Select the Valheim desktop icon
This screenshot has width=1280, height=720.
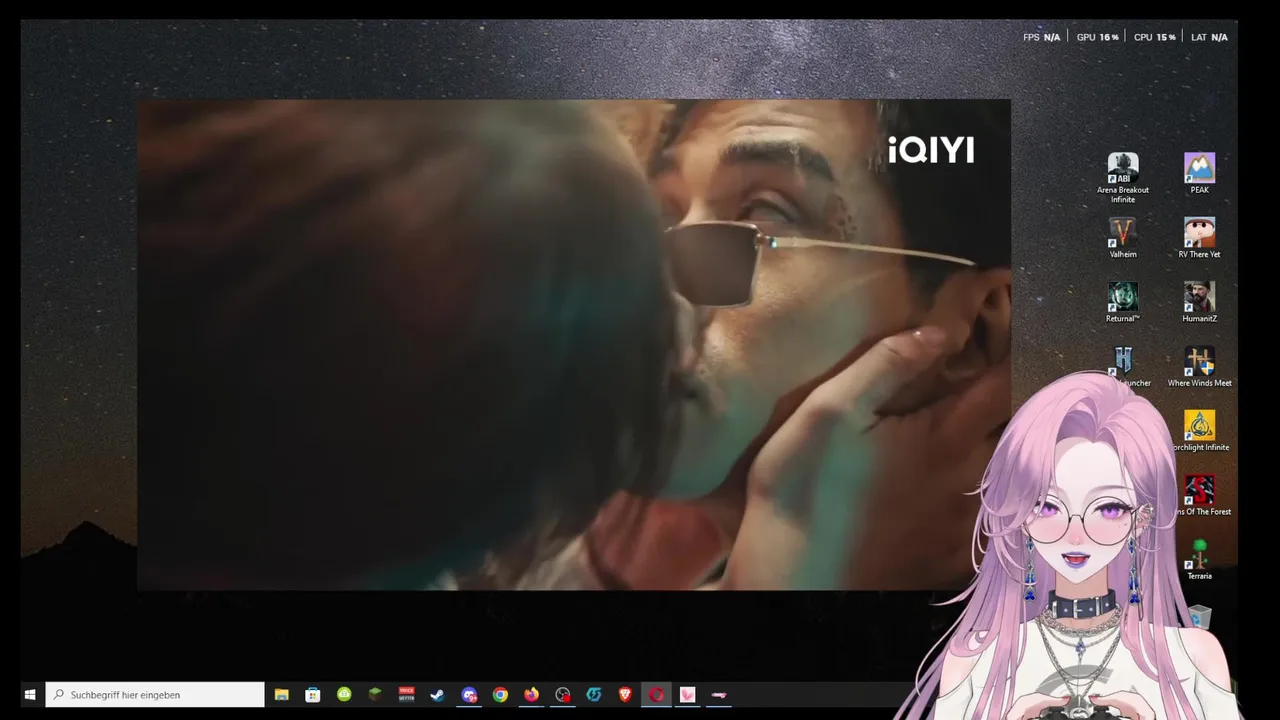[x=1122, y=238]
